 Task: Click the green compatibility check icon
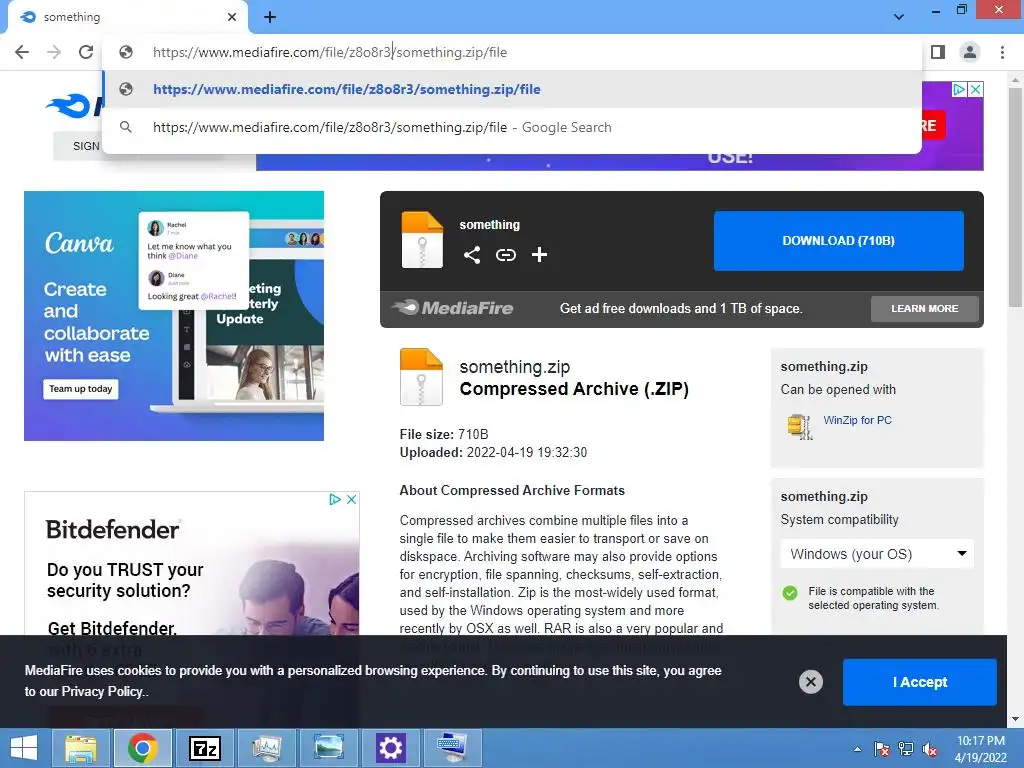click(x=790, y=593)
